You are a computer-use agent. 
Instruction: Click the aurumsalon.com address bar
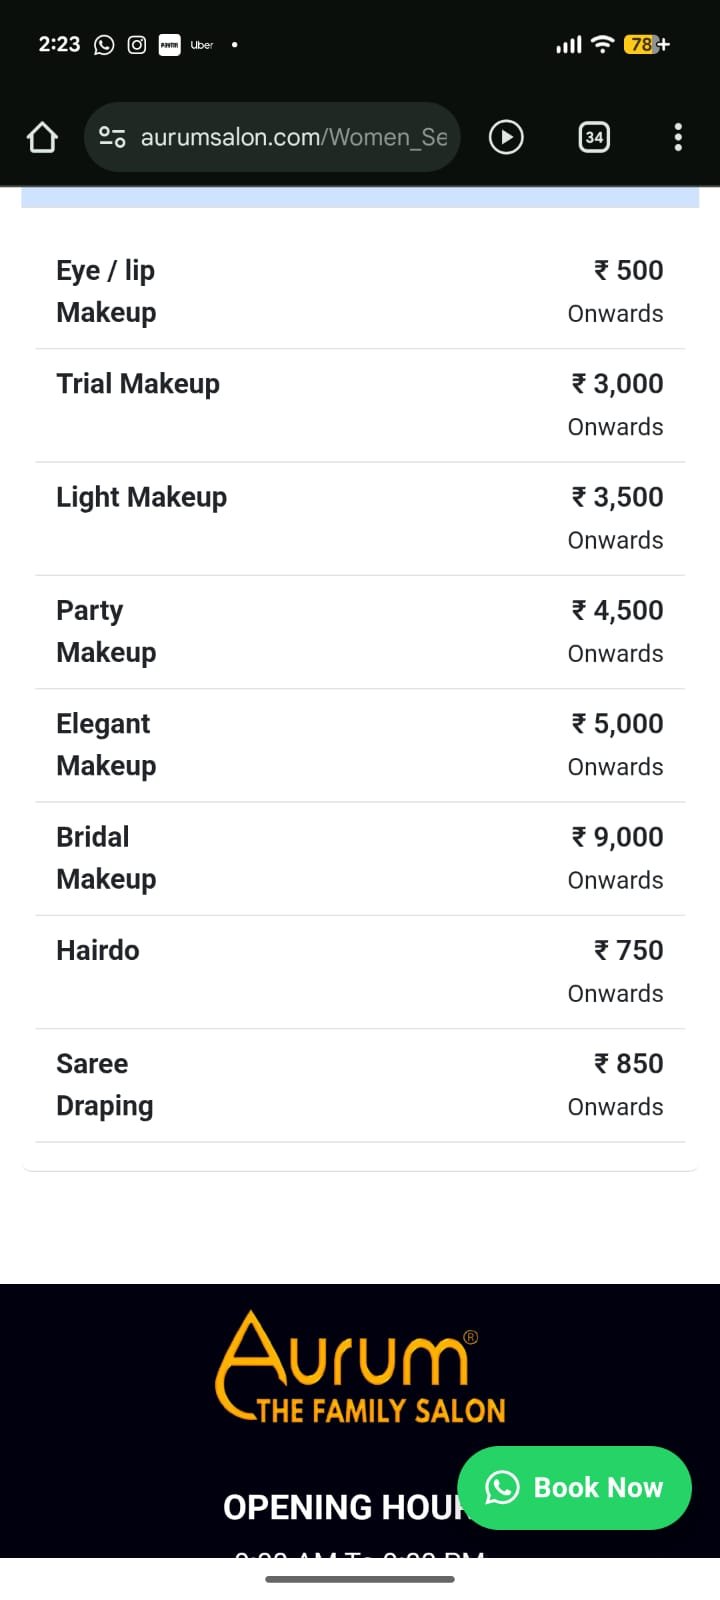pyautogui.click(x=292, y=137)
